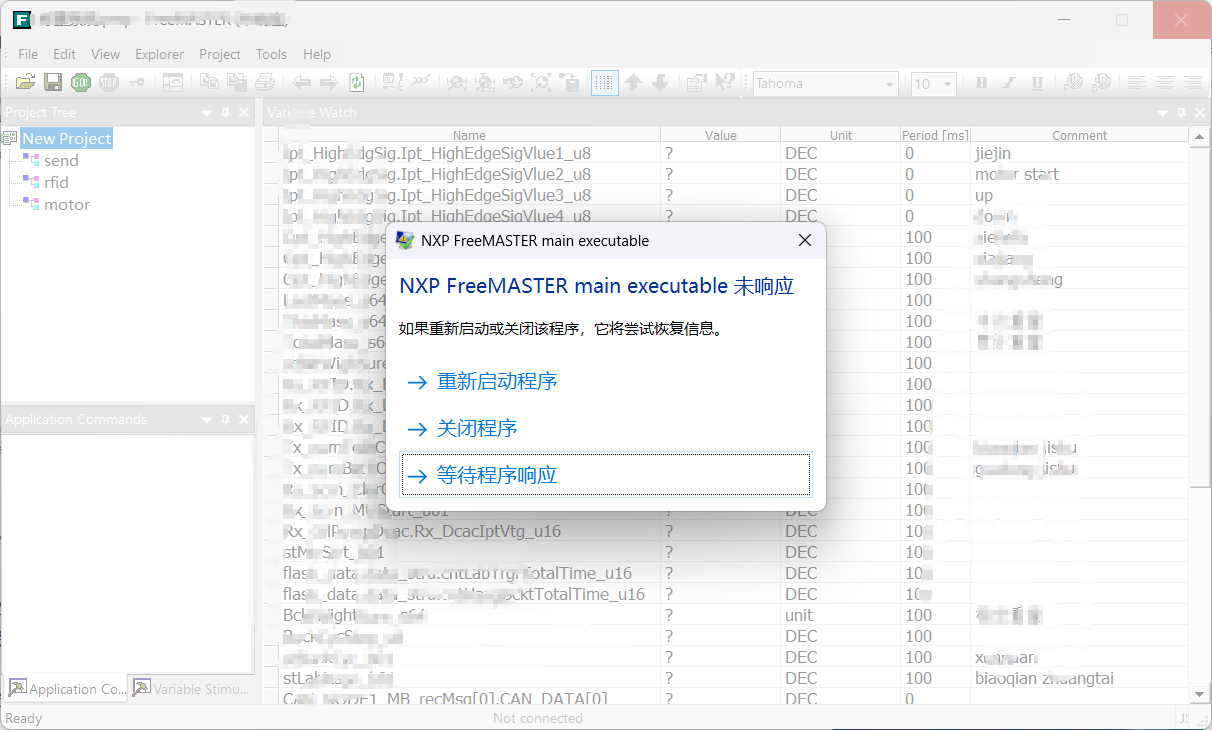
Task: Close the Variable Watch panel
Action: [x=1200, y=113]
